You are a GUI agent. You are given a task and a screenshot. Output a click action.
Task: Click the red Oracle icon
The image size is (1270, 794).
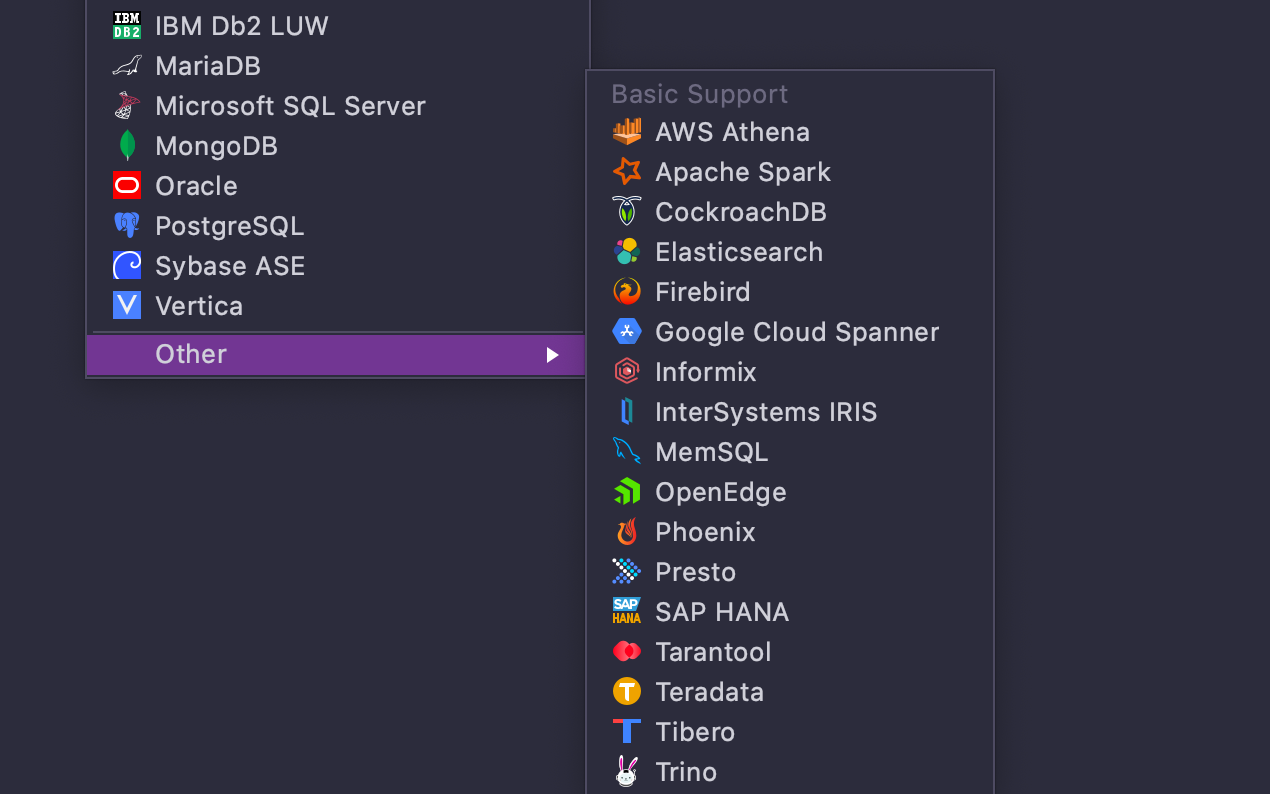127,186
